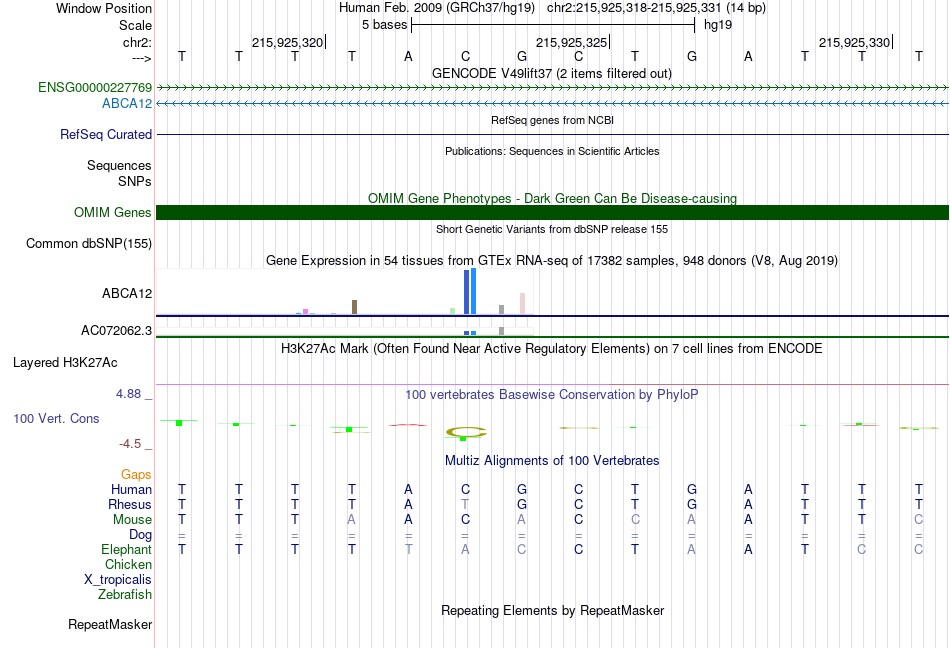This screenshot has height=648, width=950.
Task: Click the Chicken species row label
Action: 128,564
